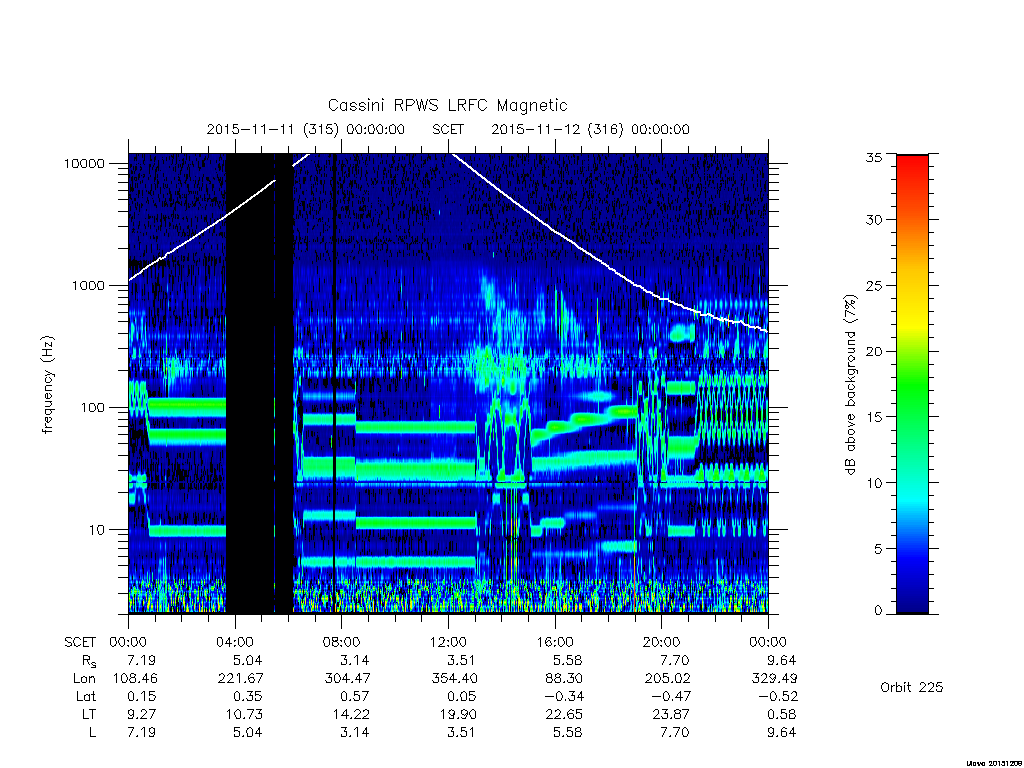This screenshot has width=1024, height=768.
Task: Click local time value 0.58
Action: [781, 714]
